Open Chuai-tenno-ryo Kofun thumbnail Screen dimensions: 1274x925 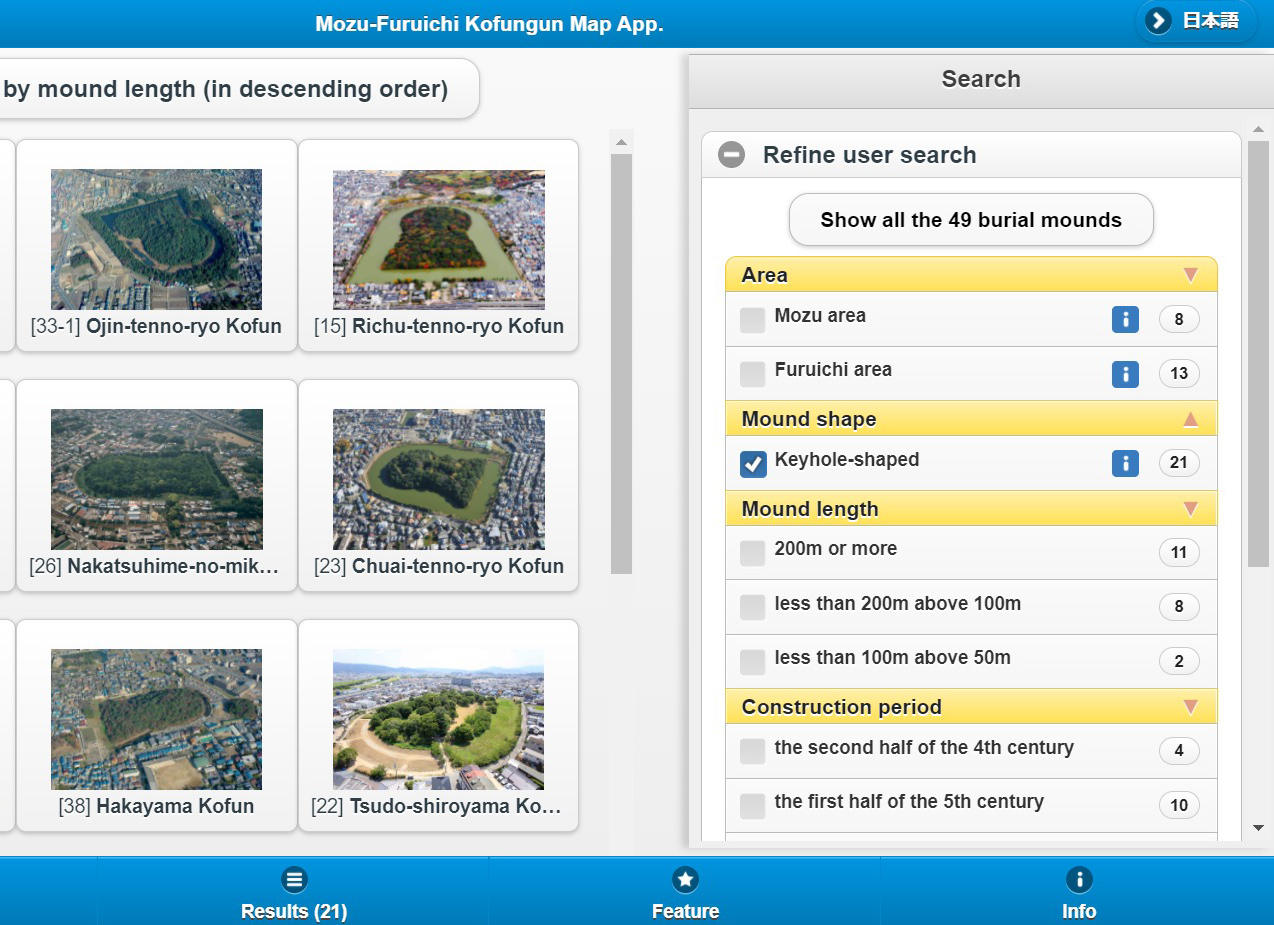(439, 479)
